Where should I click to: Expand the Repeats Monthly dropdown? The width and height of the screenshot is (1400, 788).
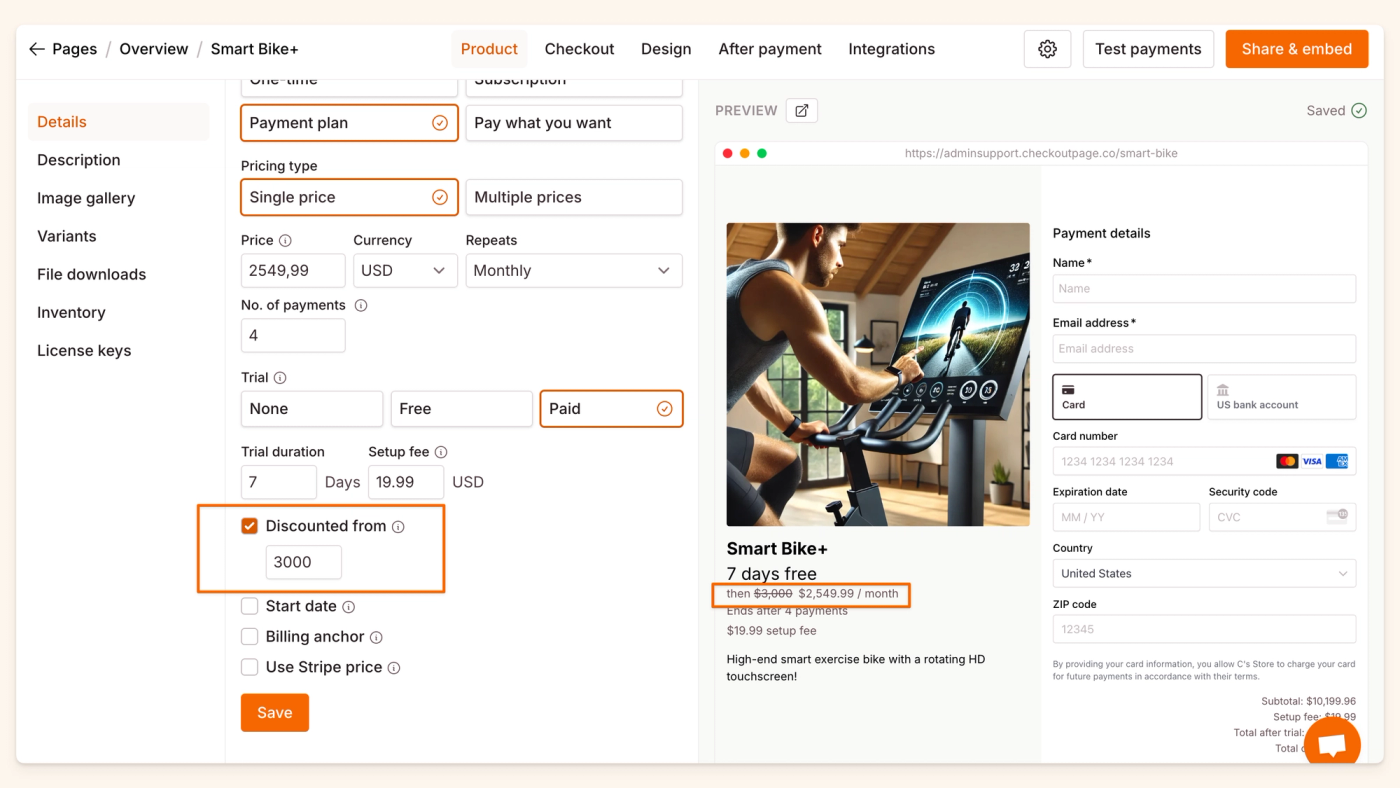click(574, 271)
